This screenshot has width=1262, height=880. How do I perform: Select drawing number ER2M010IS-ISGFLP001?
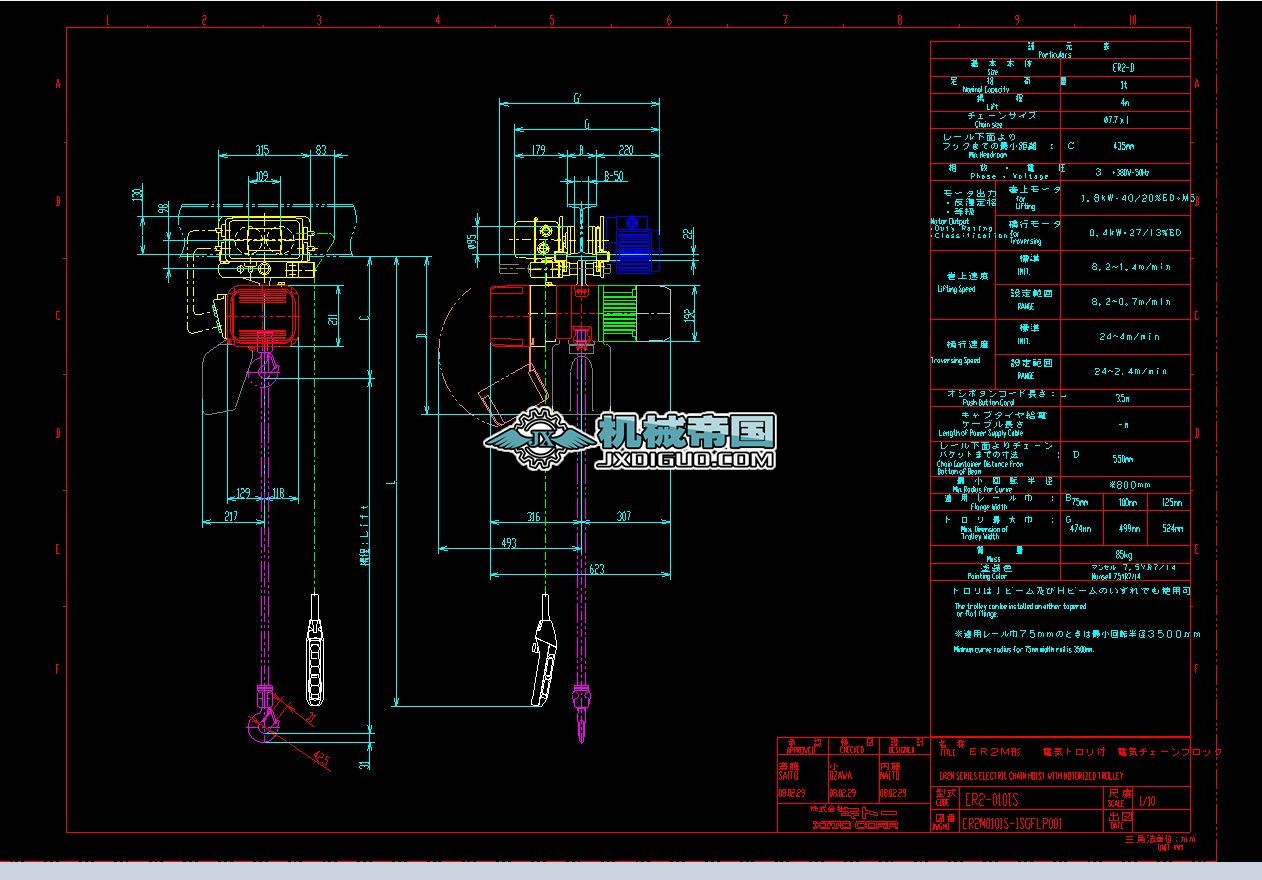1012,825
